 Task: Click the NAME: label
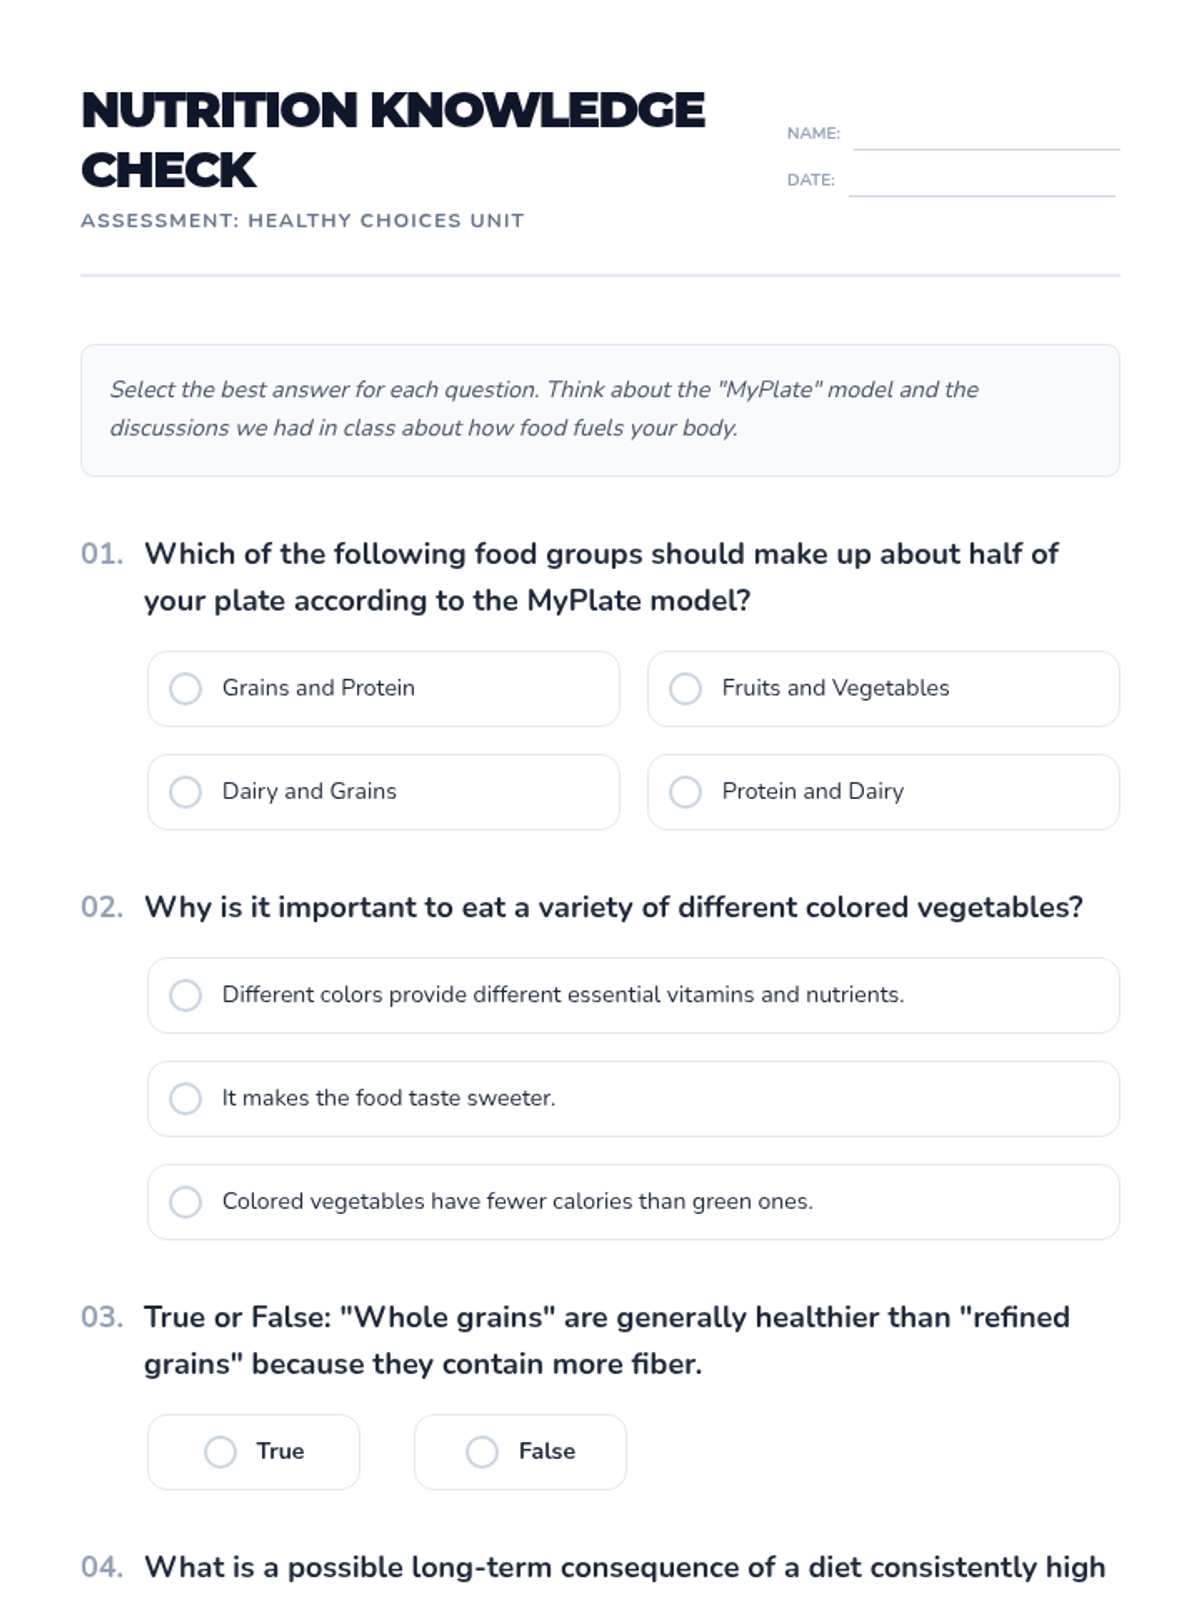(813, 133)
